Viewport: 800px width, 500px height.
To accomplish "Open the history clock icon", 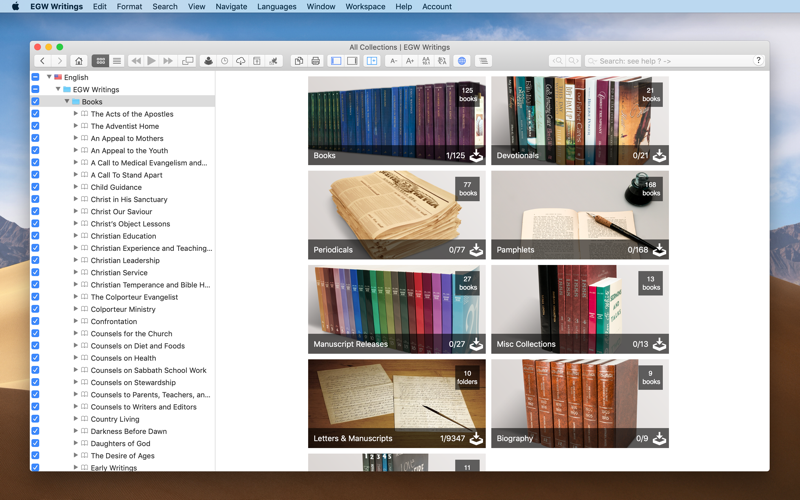I will (x=224, y=61).
